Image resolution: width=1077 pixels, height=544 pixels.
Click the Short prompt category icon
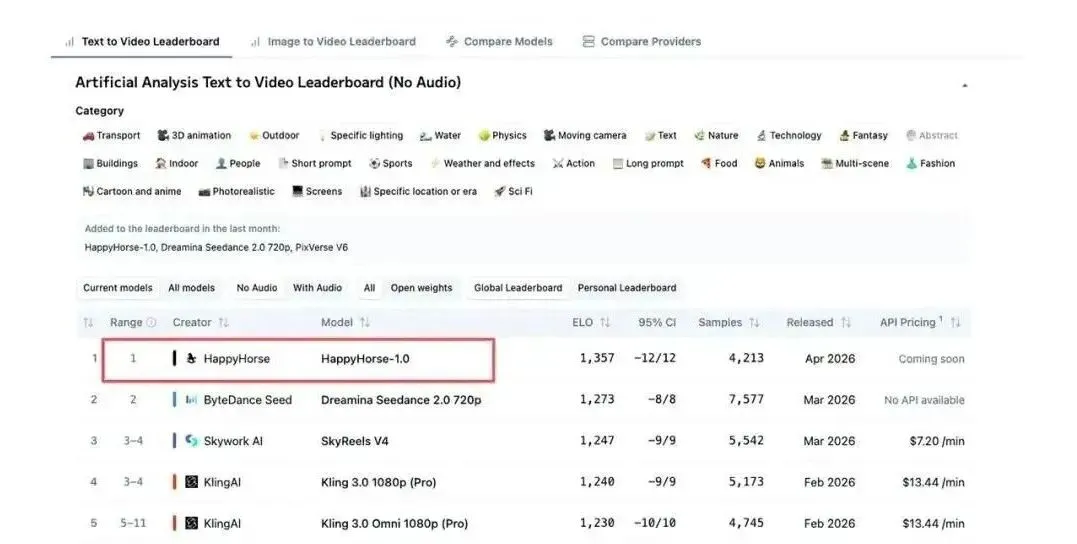283,163
